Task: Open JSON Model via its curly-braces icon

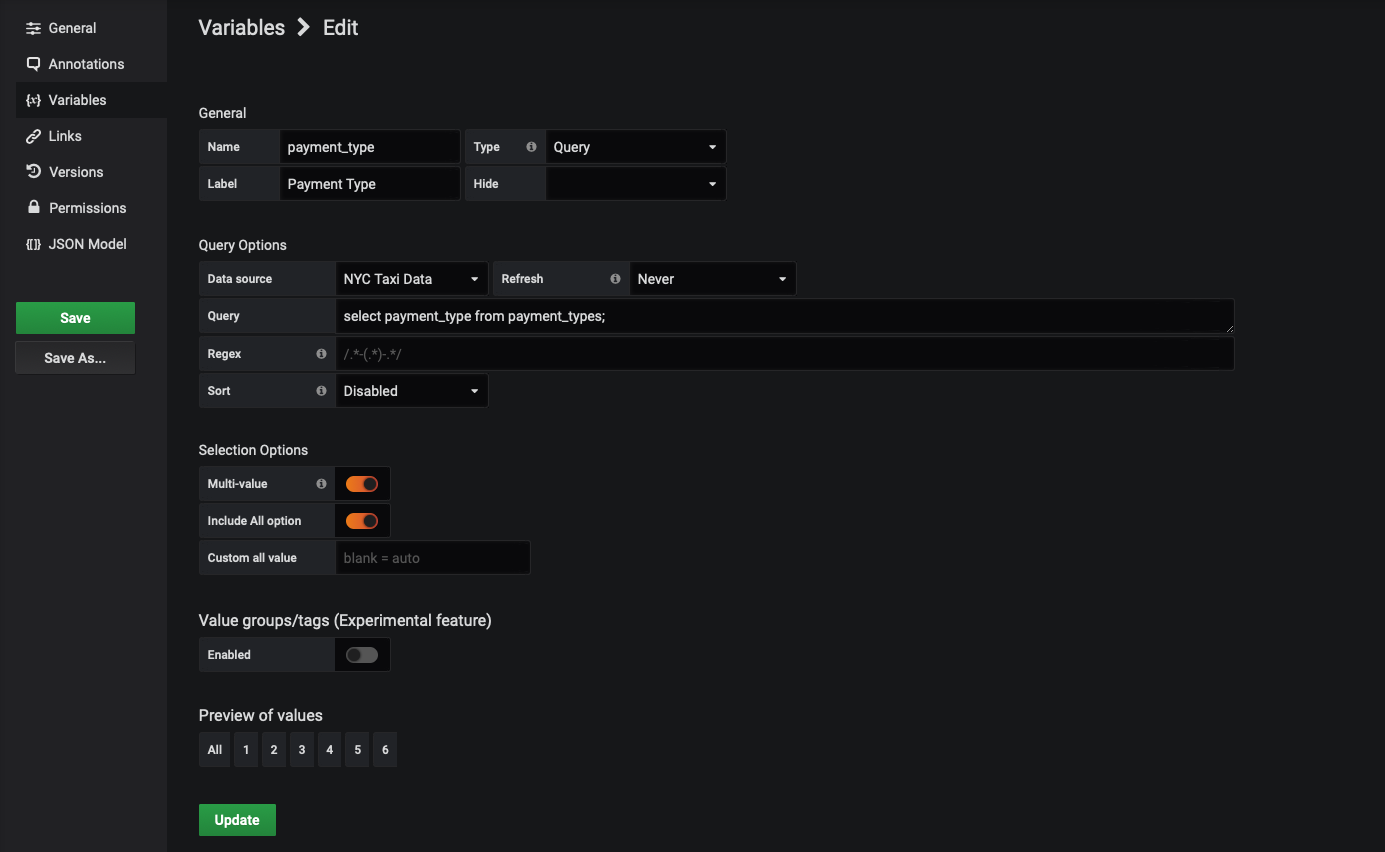Action: 32,243
